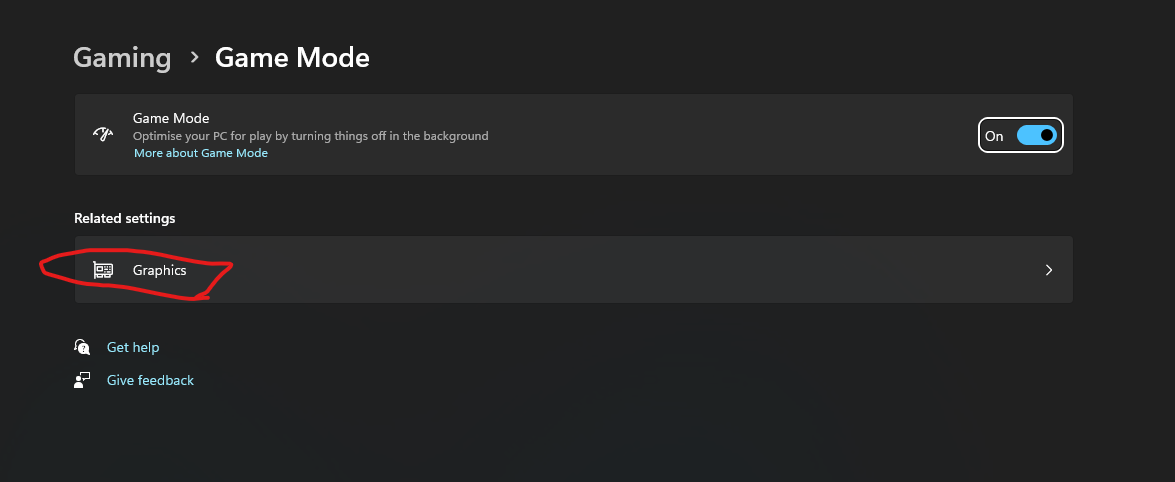
Task: Click the breadcrumb arrow after Gaming
Action: pos(194,58)
